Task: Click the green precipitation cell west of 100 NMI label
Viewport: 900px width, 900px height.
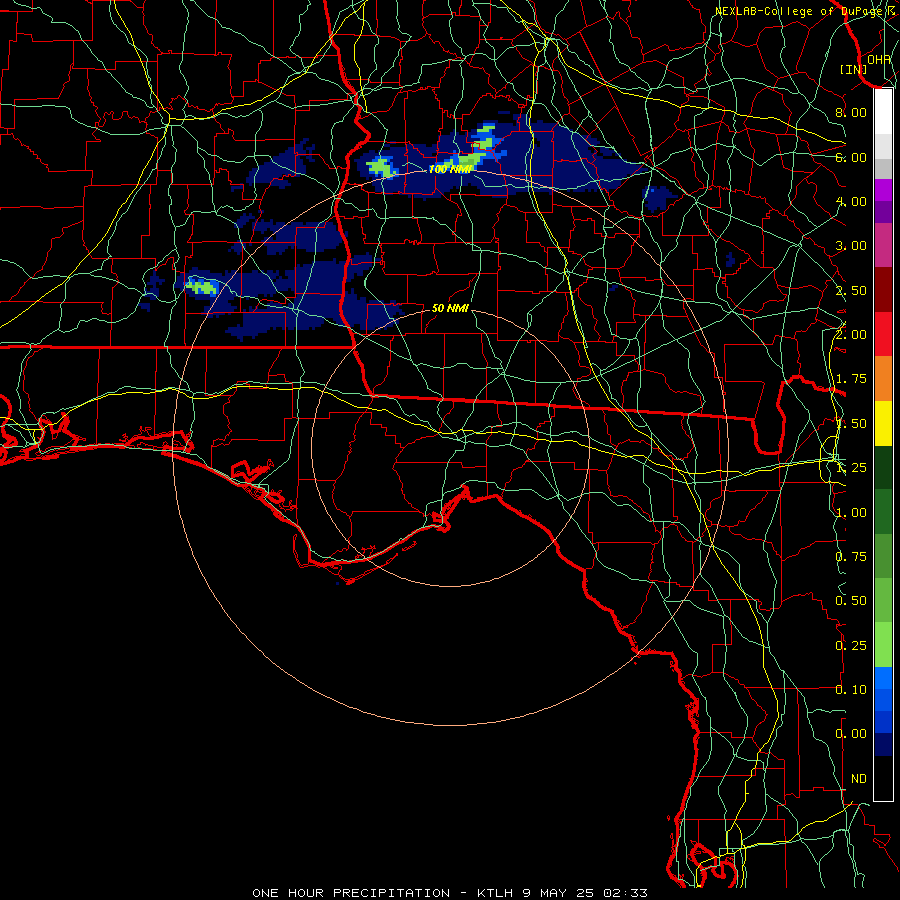Action: click(x=381, y=167)
